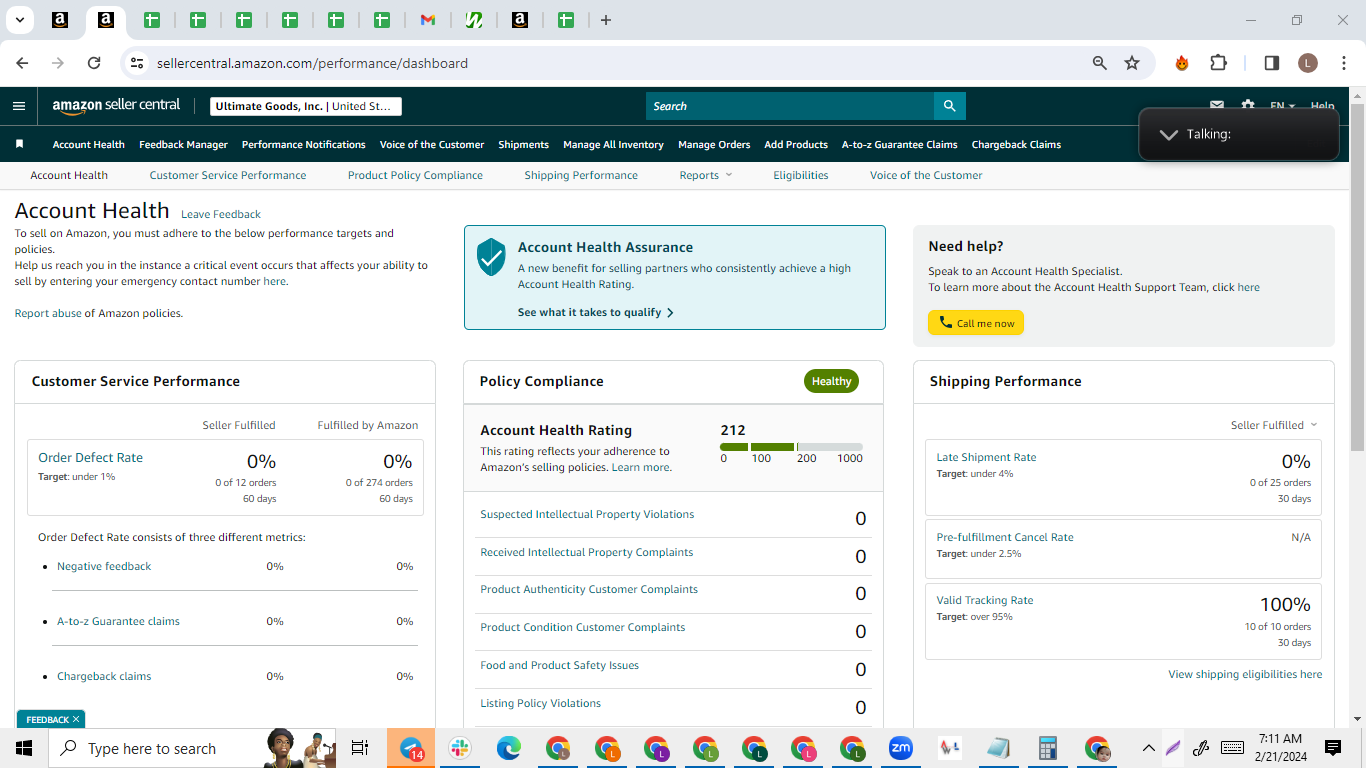Switch to the Product Policy Compliance tab
1366x768 pixels.
(x=415, y=175)
